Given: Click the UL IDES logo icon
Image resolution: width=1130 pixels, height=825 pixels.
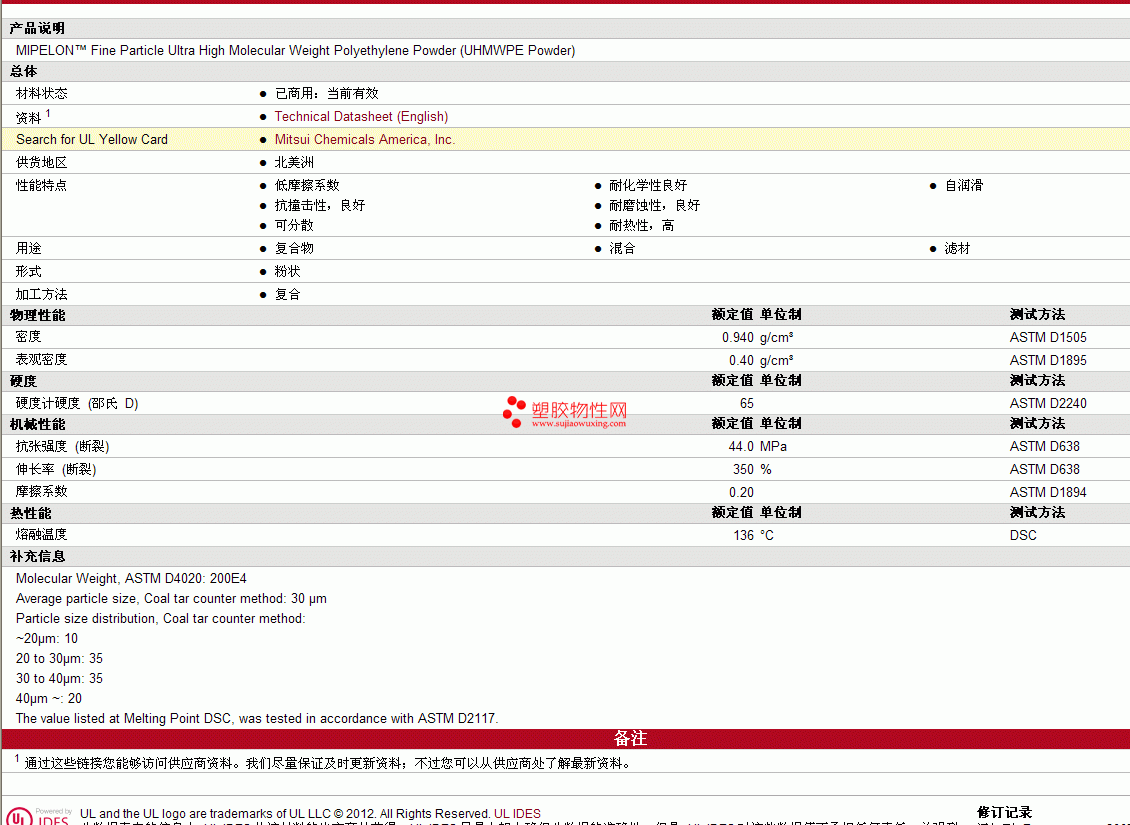Looking at the screenshot, I should (37, 816).
